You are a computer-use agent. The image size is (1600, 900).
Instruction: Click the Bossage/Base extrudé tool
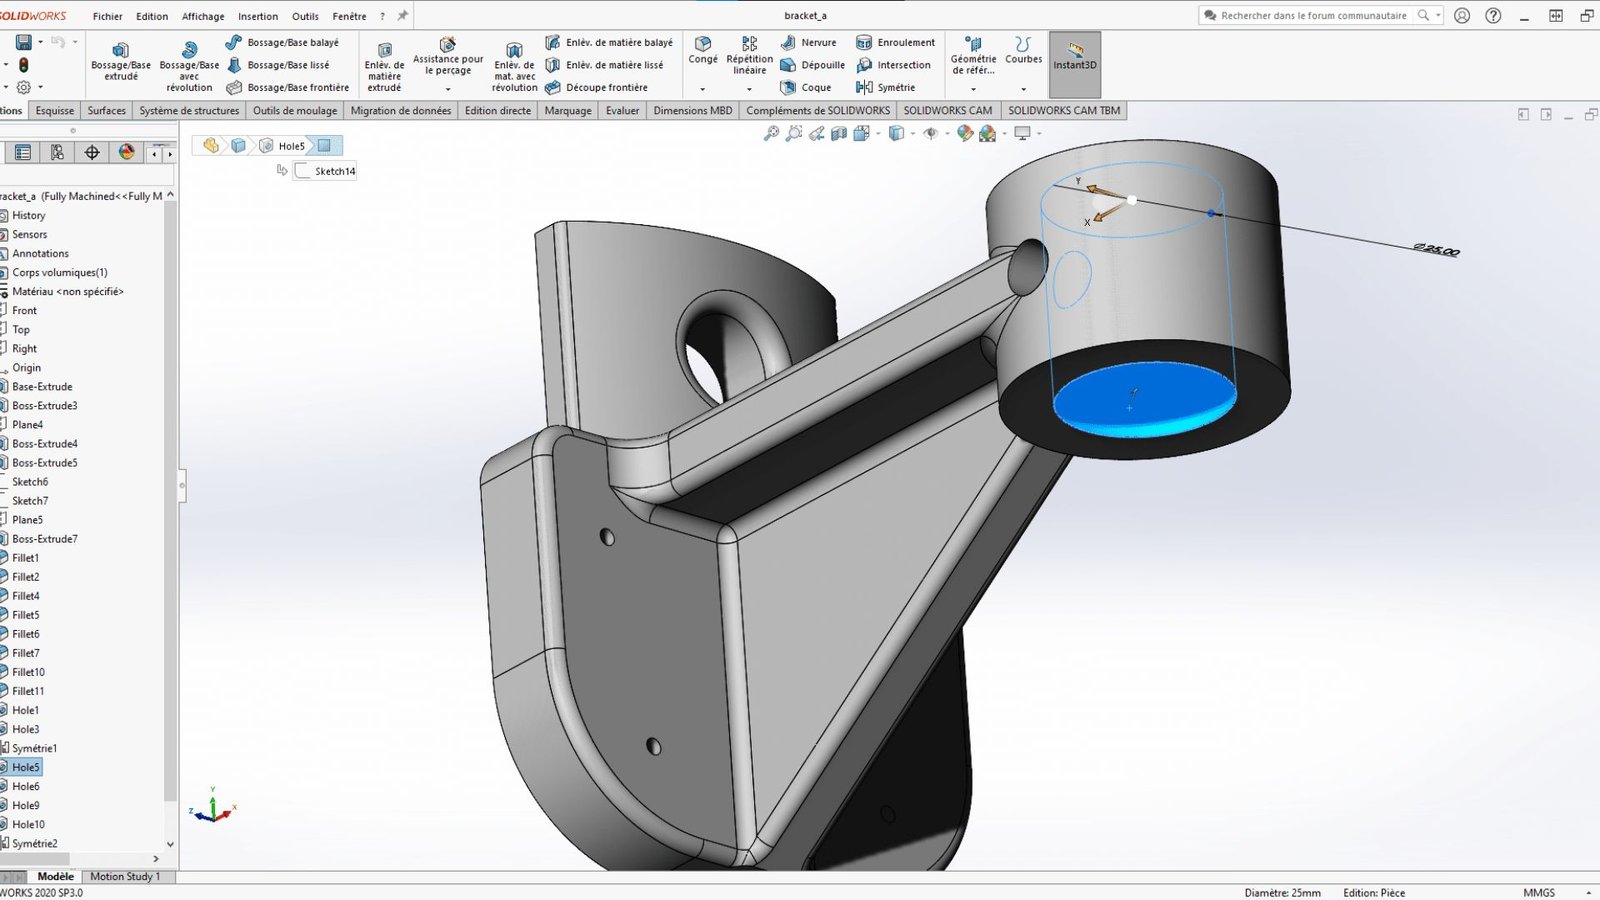(x=121, y=62)
